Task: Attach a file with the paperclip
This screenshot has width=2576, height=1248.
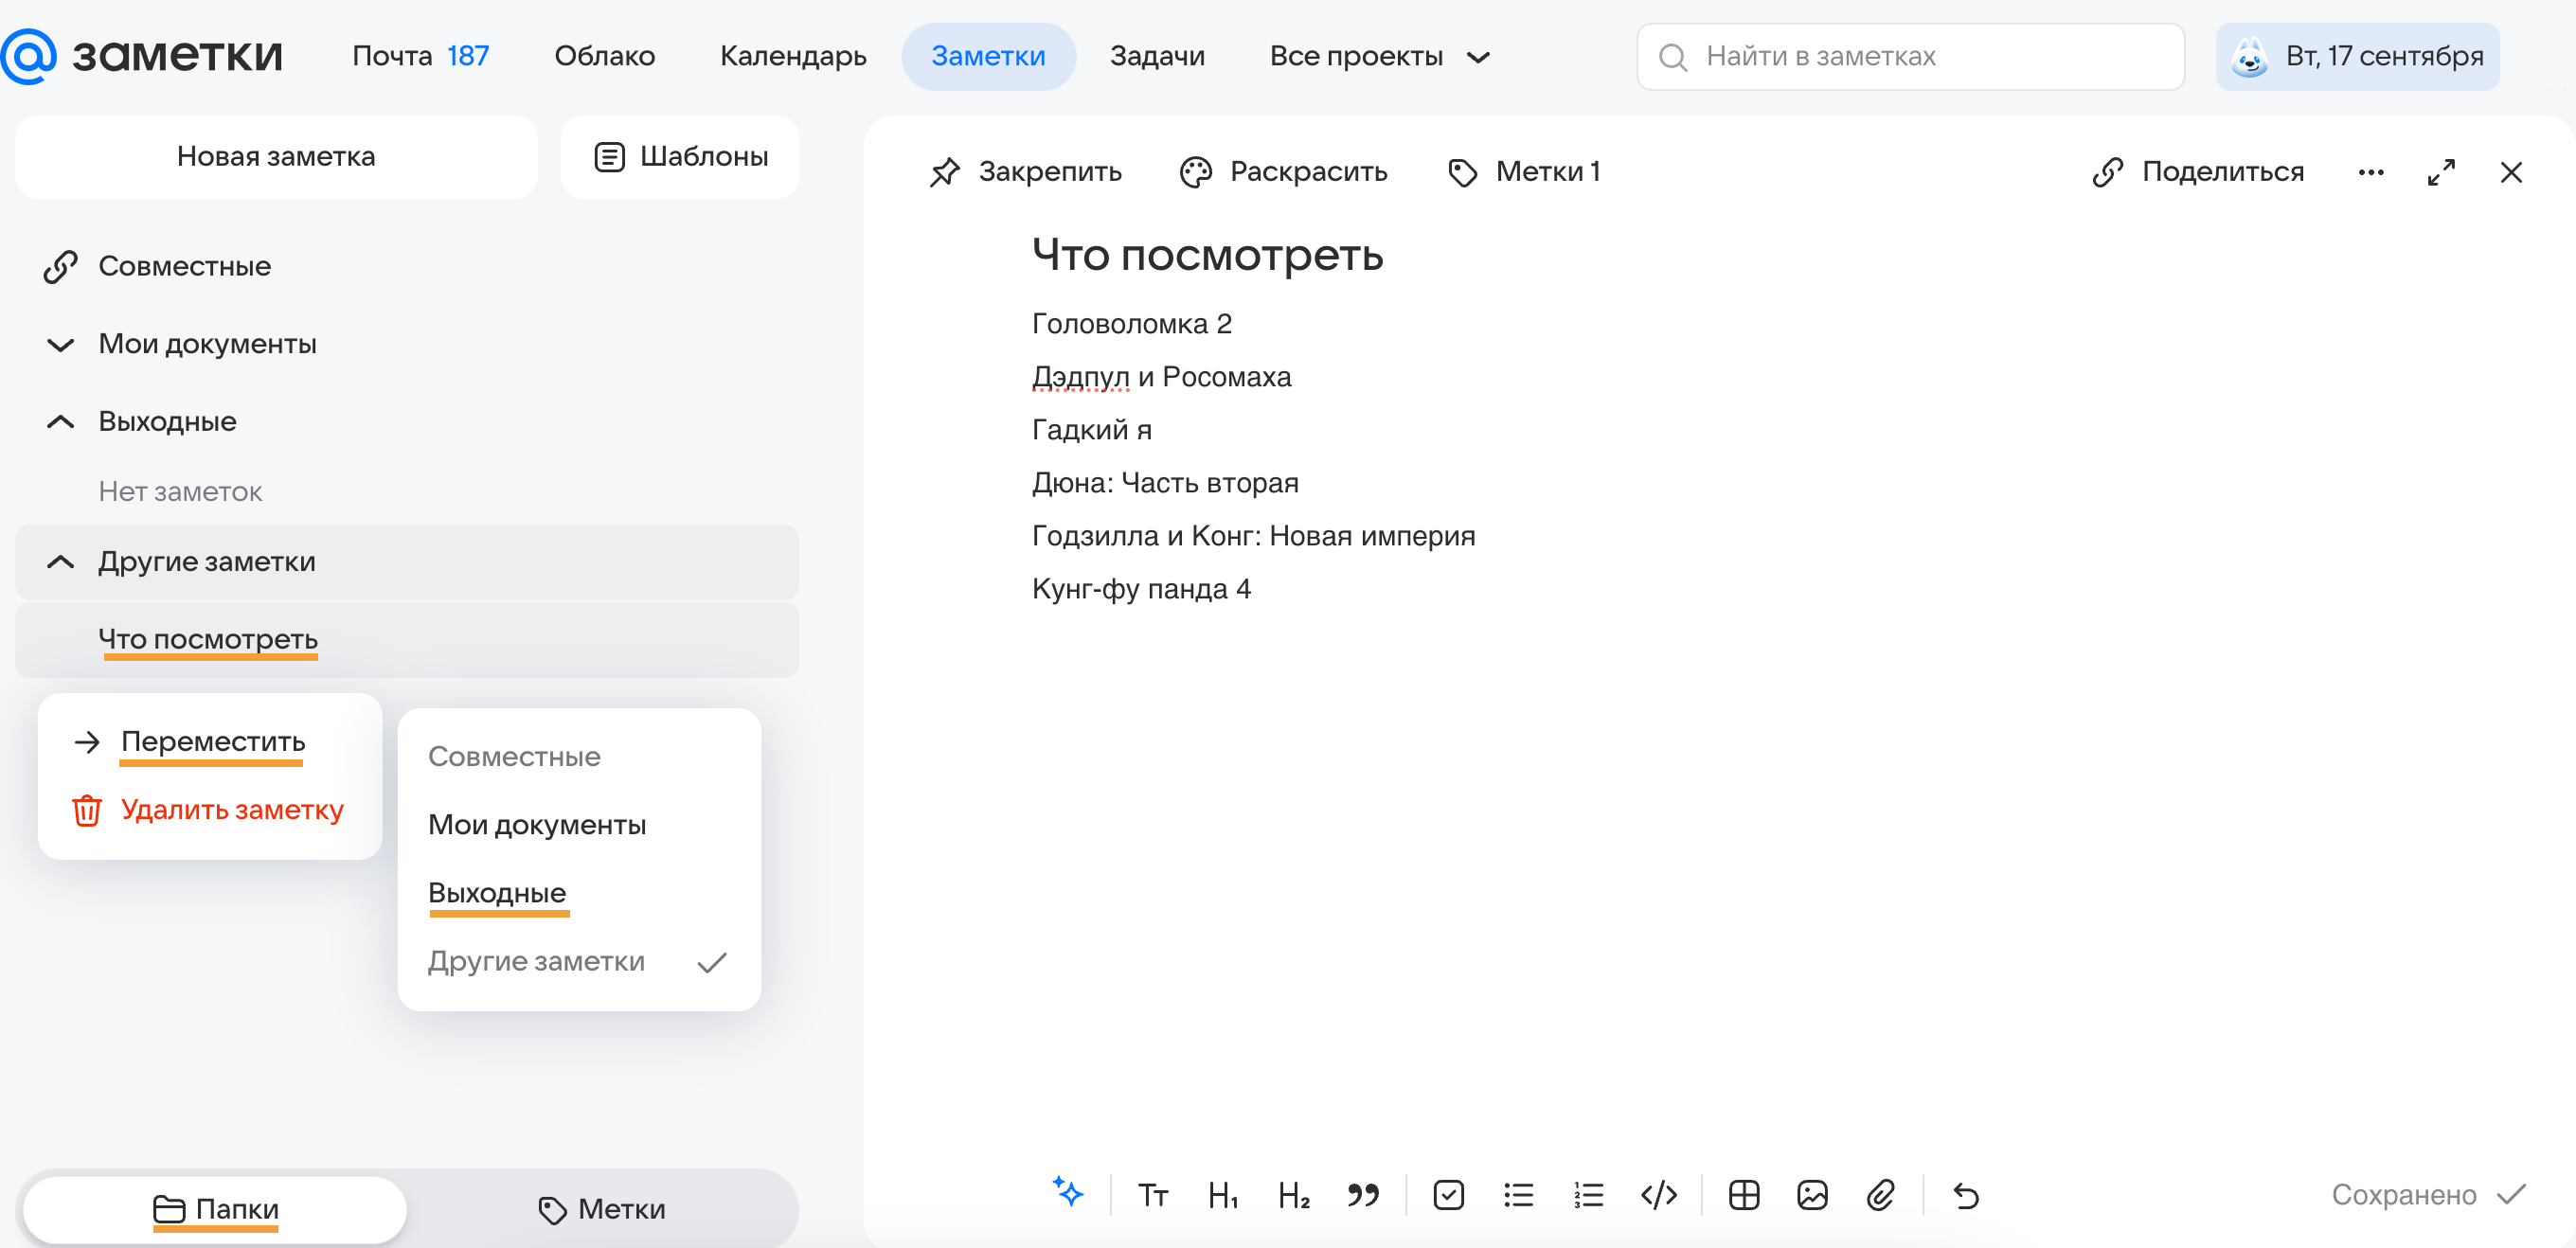Action: pyautogui.click(x=1881, y=1195)
